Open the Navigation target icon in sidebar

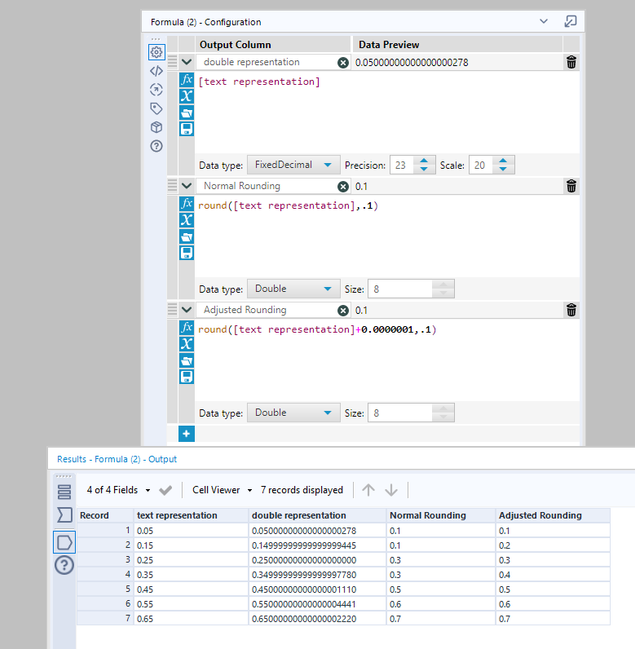(x=156, y=90)
